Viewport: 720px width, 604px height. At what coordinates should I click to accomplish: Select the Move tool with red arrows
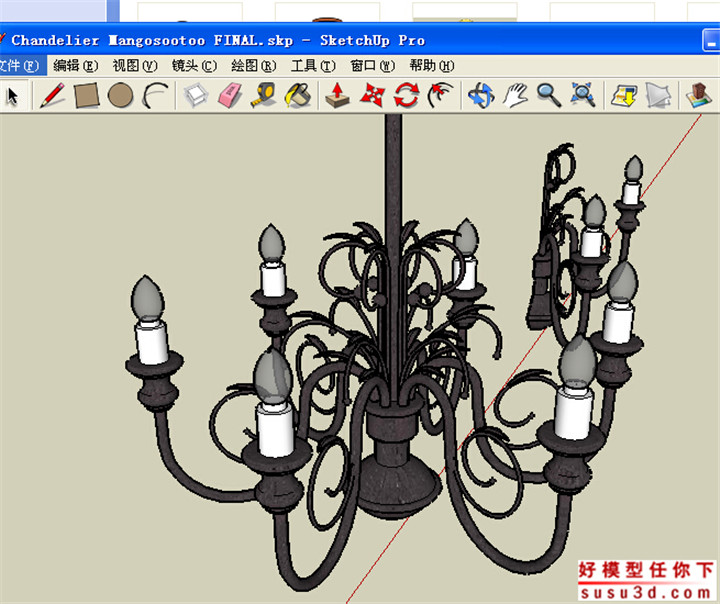371,96
